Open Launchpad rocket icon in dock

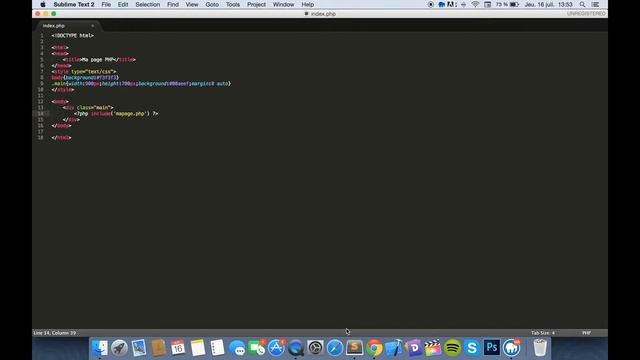(119, 348)
